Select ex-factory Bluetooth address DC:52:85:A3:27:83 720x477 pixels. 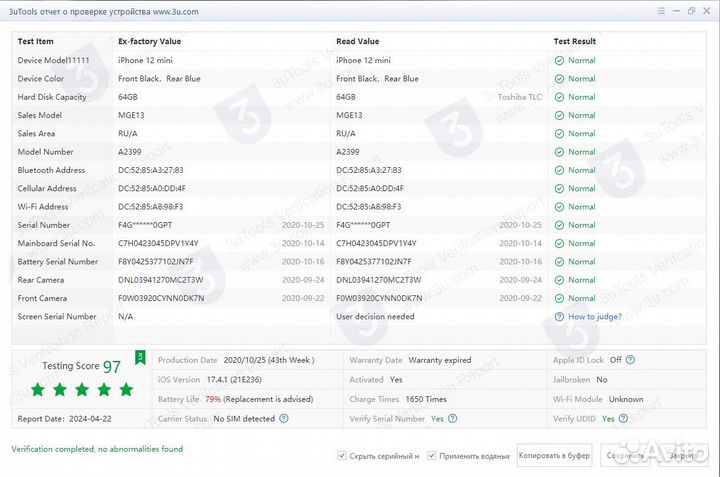point(151,170)
